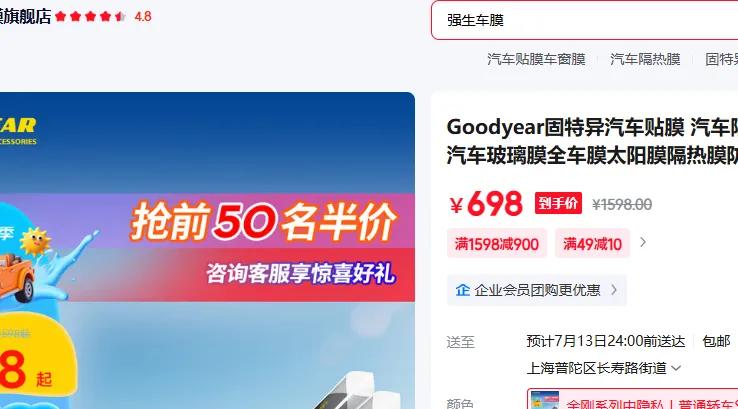
Task: Open the 旗舰店 store name link
Action: point(25,16)
